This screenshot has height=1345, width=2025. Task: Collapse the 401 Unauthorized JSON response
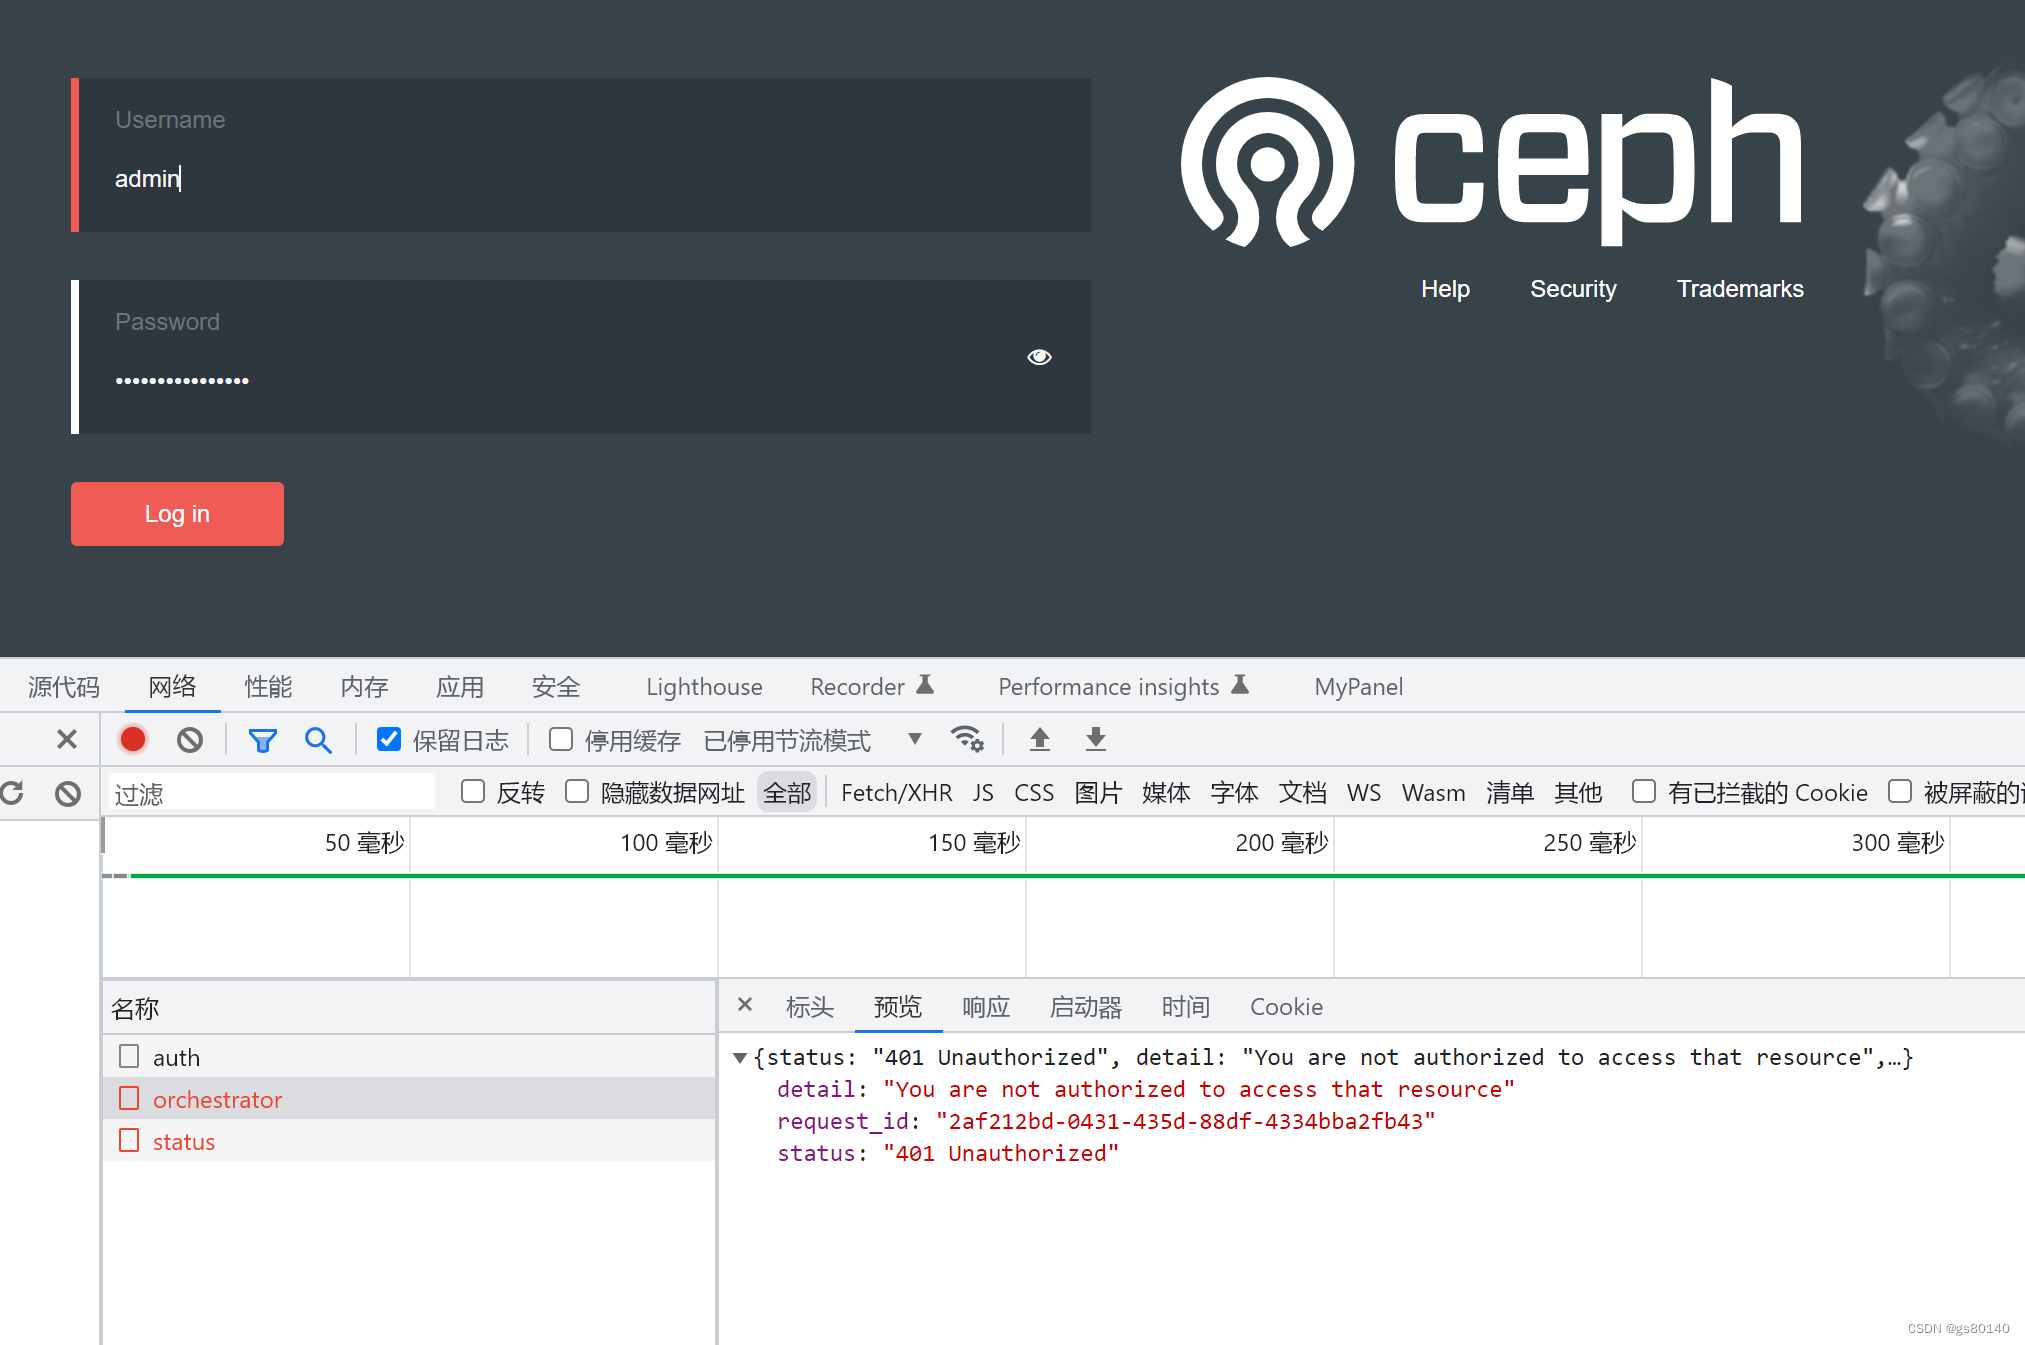click(x=740, y=1057)
